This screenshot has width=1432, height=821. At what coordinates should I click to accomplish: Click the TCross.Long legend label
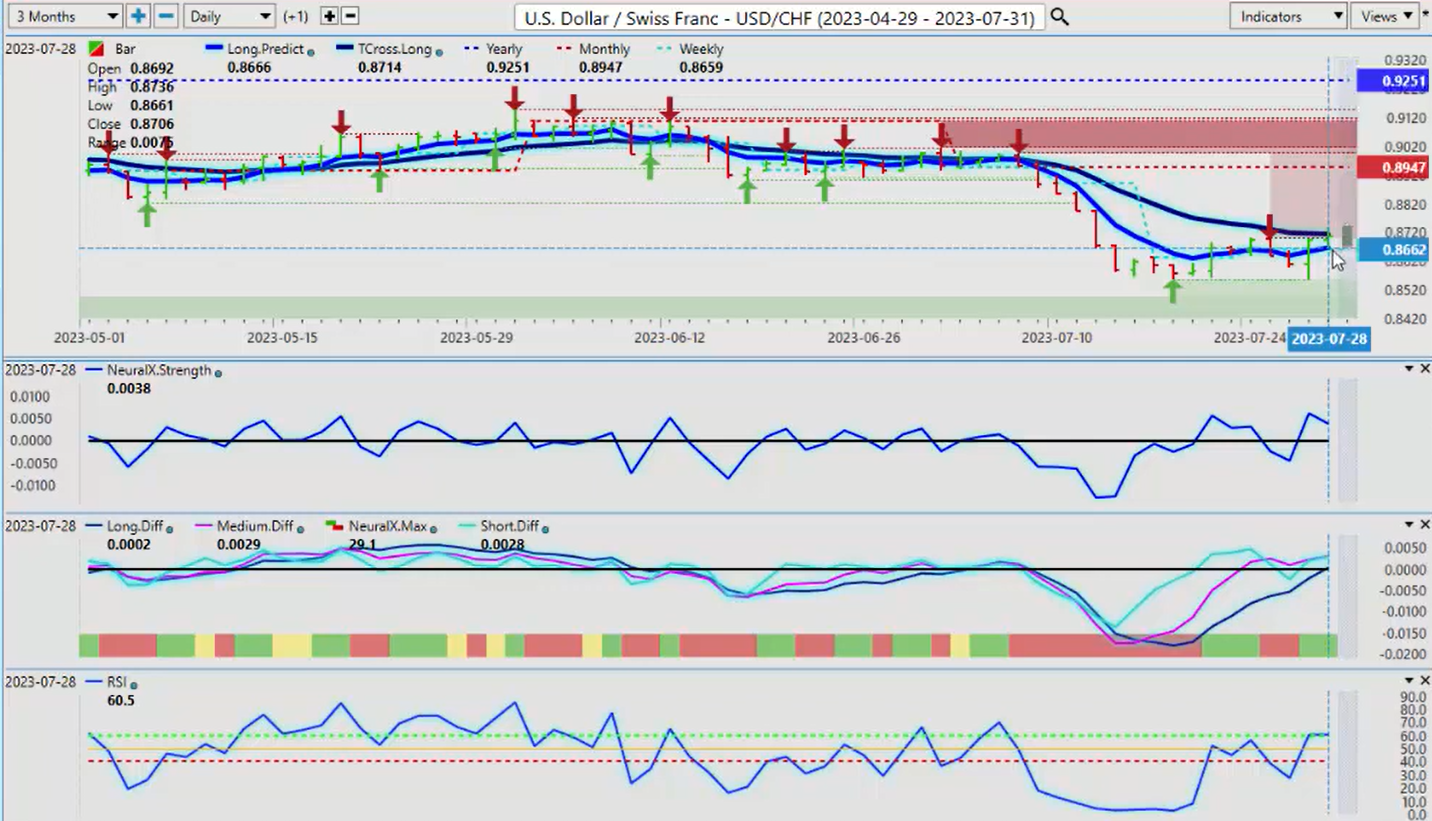pos(395,49)
